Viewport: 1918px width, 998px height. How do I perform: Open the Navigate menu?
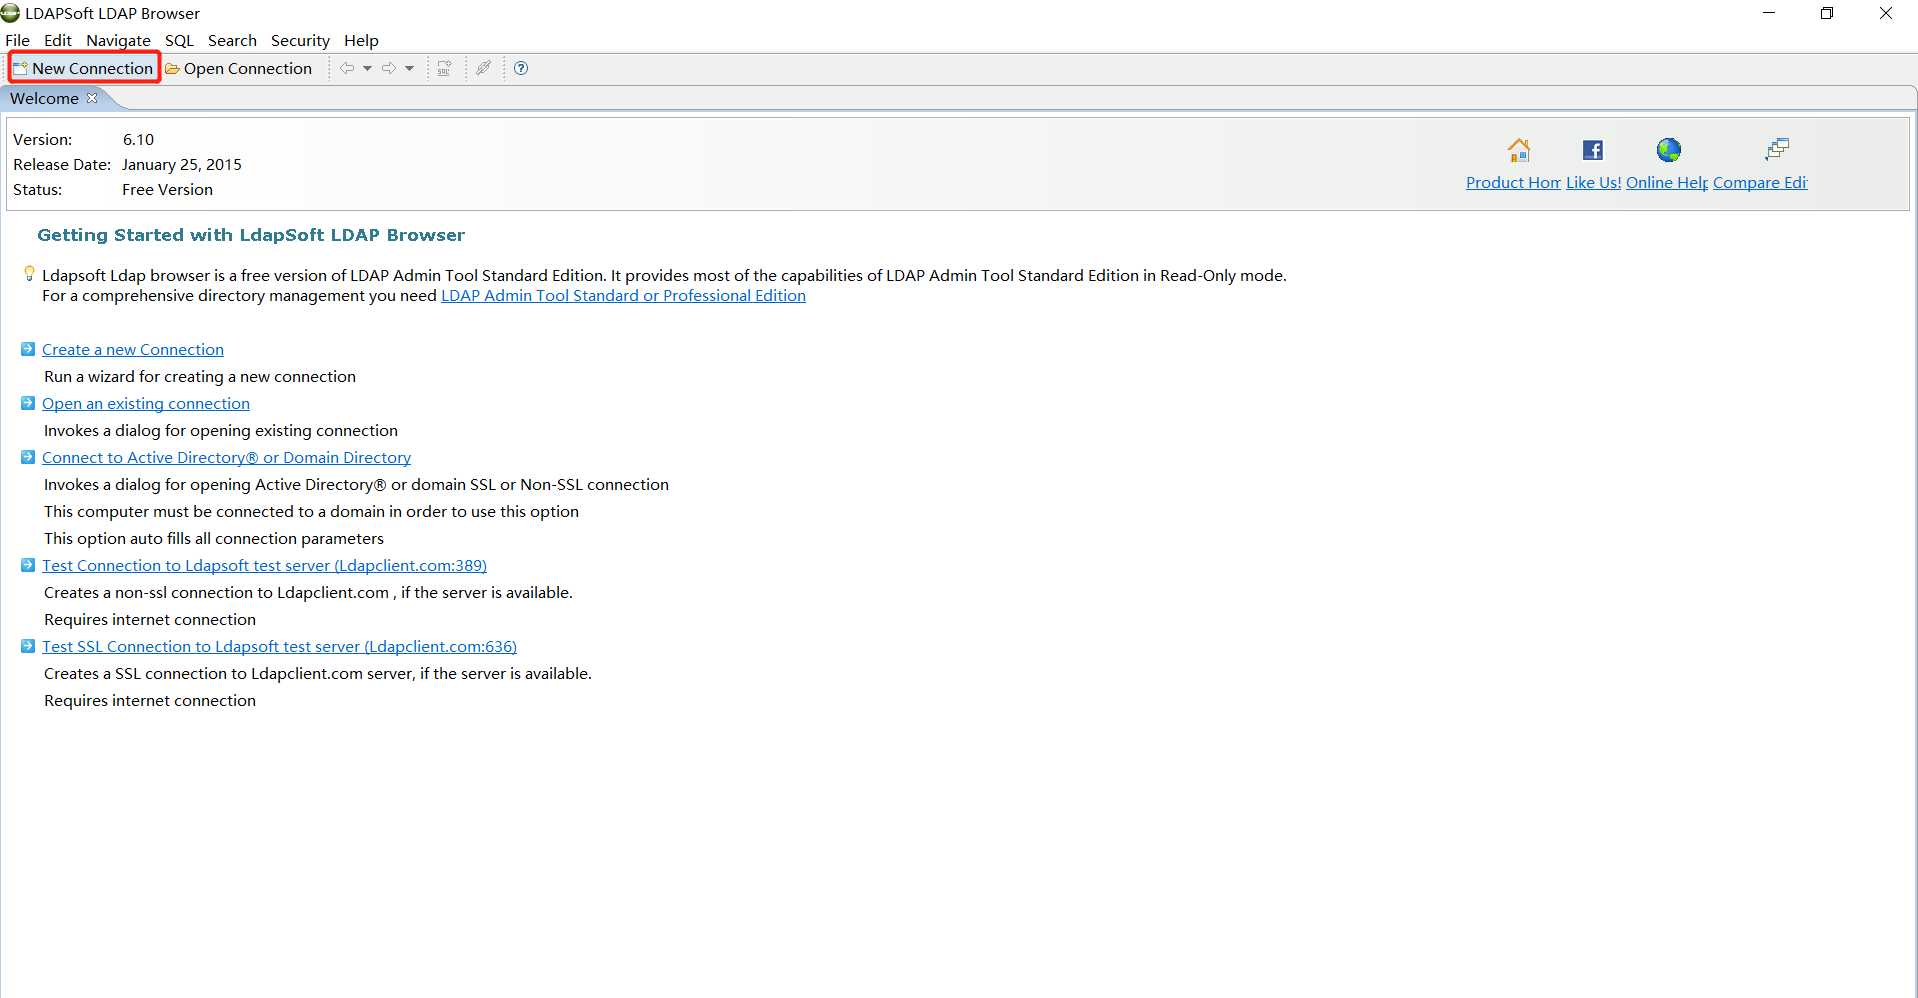click(x=118, y=40)
